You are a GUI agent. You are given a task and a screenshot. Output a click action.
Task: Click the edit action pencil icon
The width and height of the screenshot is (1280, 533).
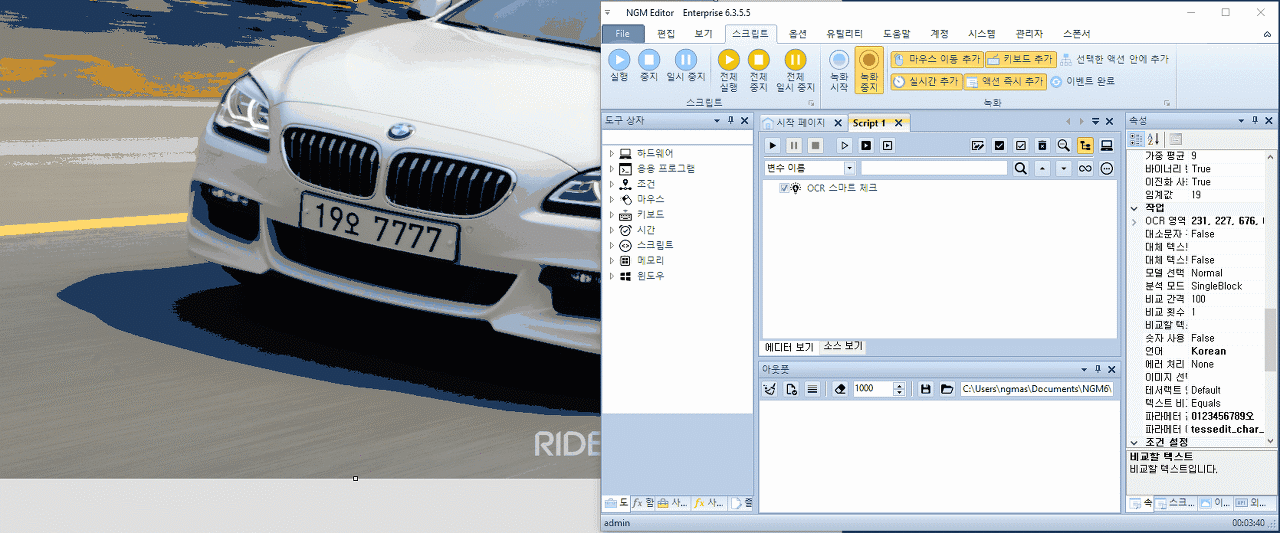click(978, 146)
